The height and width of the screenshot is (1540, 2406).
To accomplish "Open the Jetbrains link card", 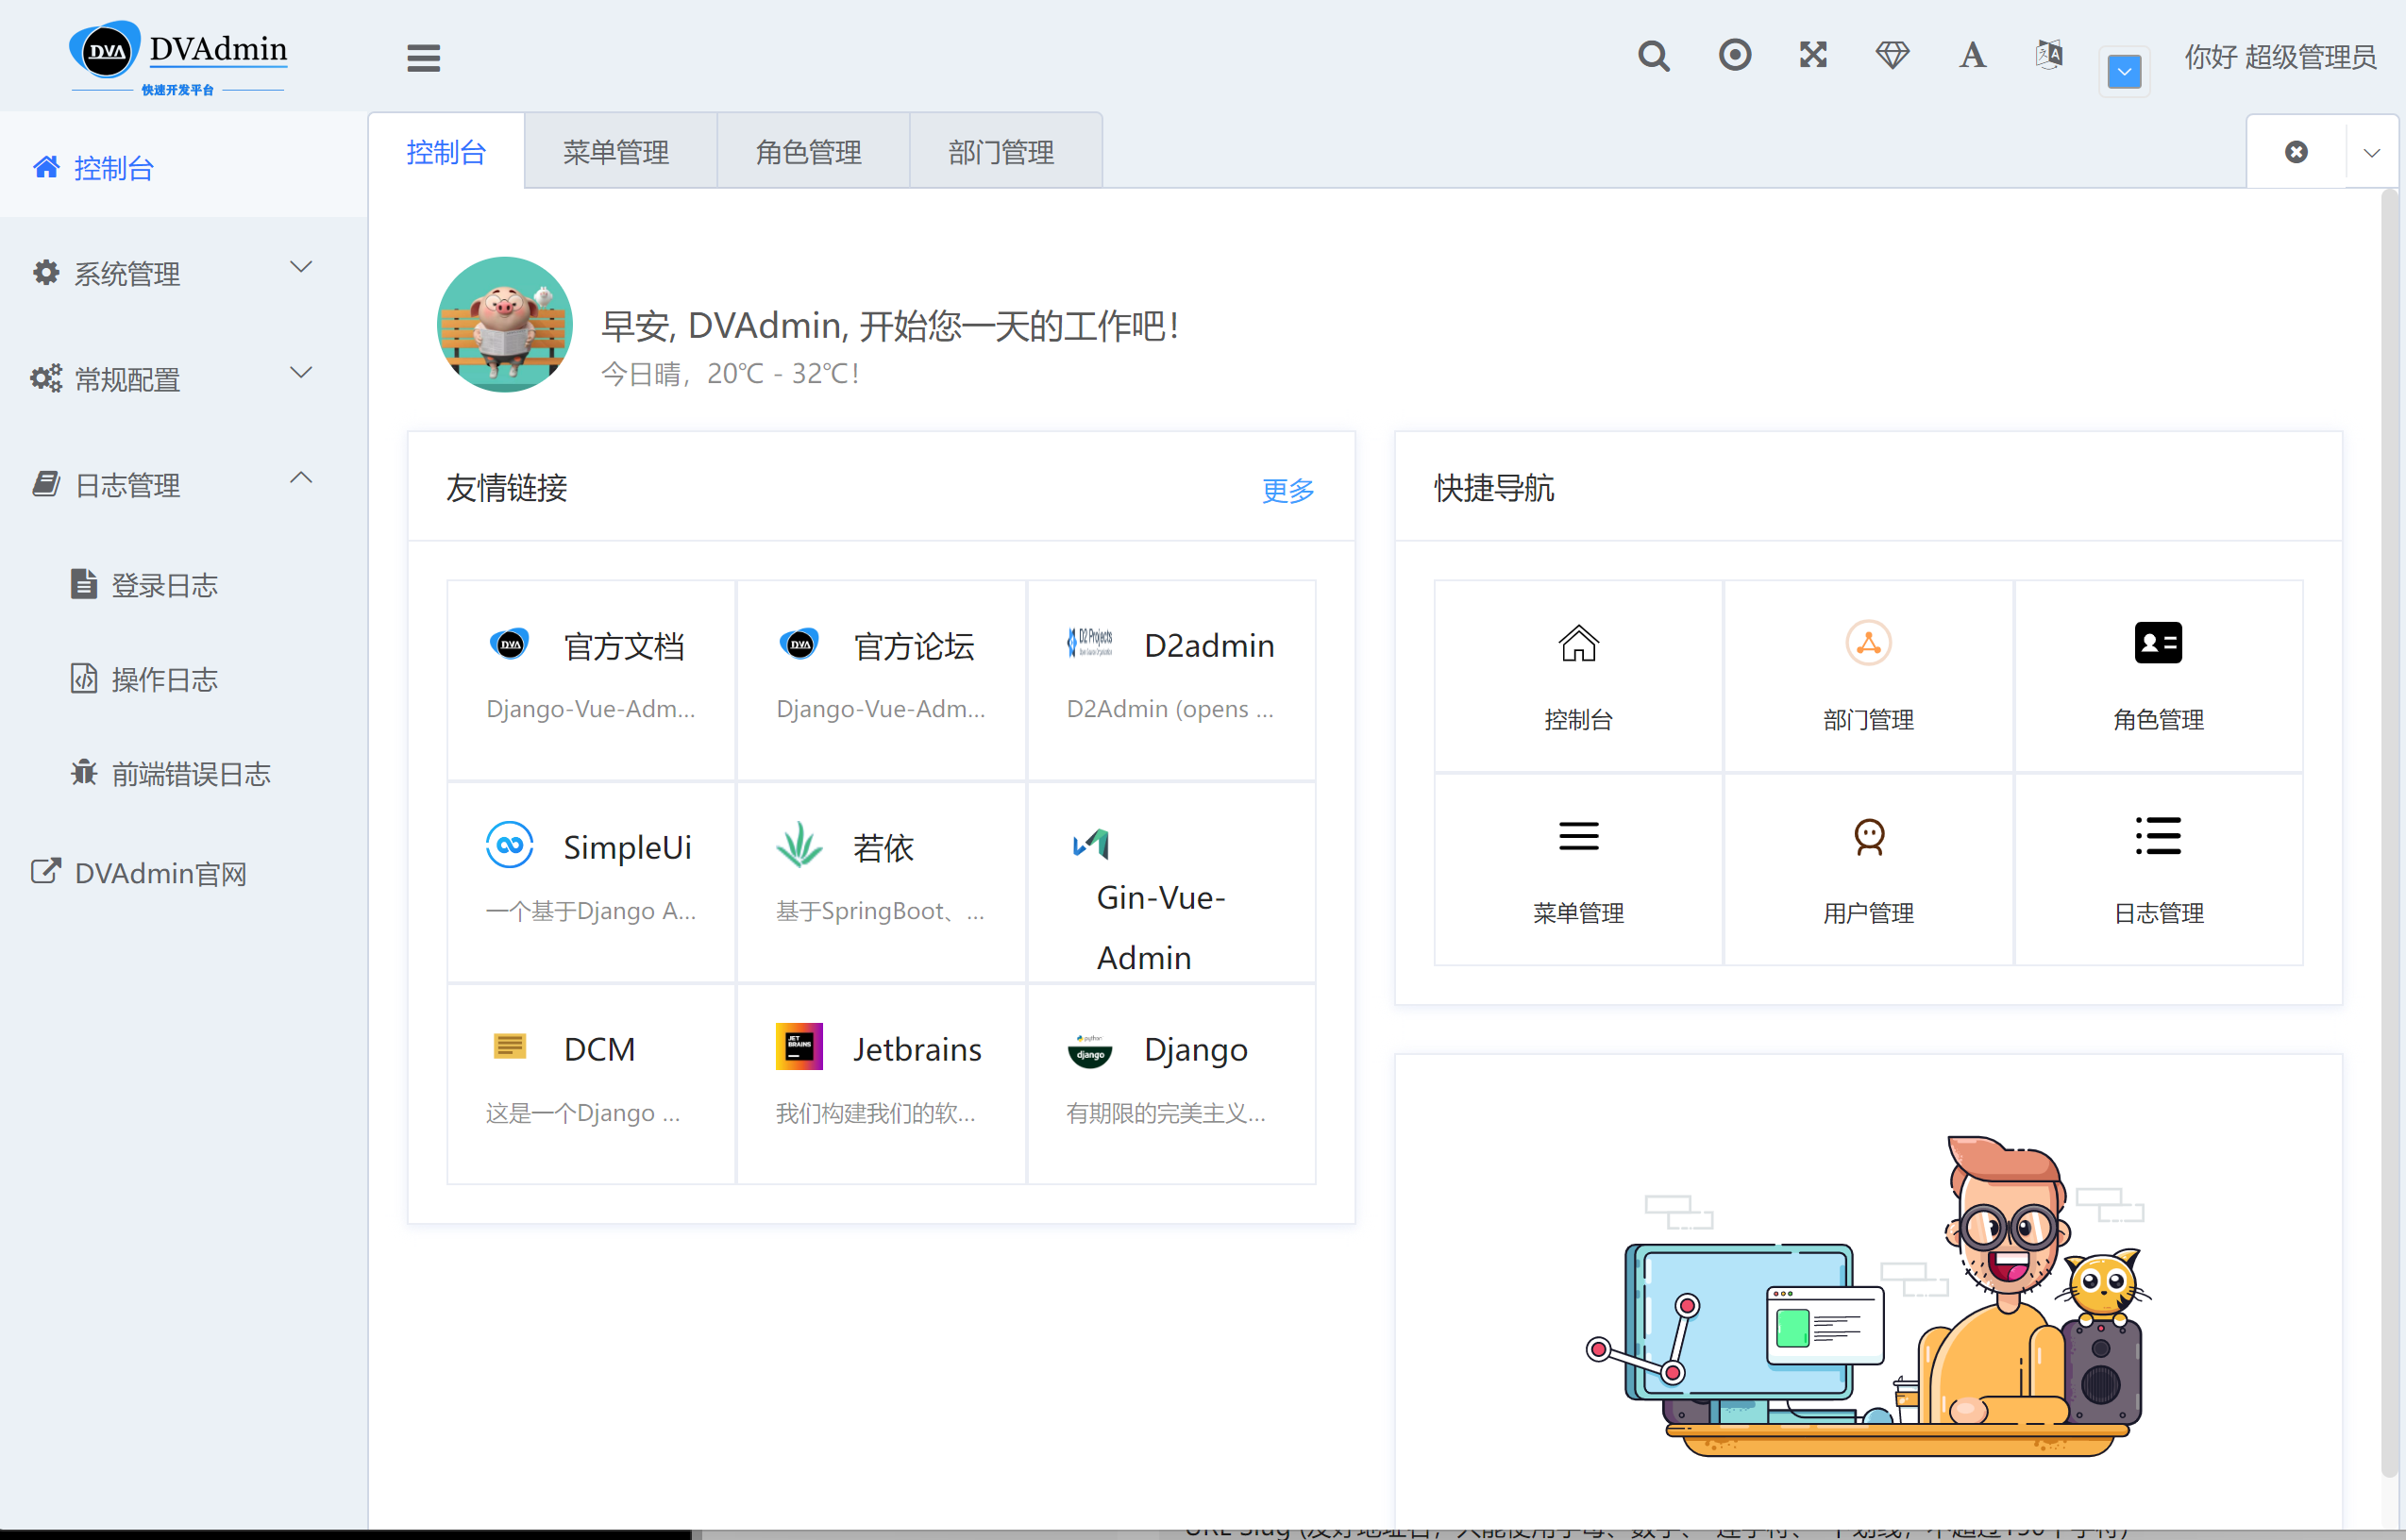I will (881, 1084).
